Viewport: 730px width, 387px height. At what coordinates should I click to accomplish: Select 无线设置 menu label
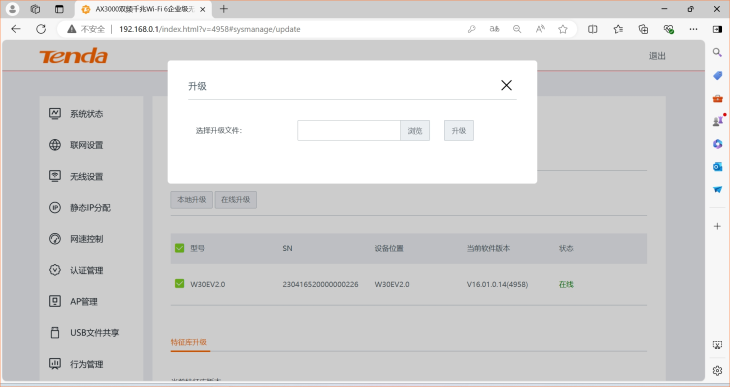pyautogui.click(x=87, y=177)
